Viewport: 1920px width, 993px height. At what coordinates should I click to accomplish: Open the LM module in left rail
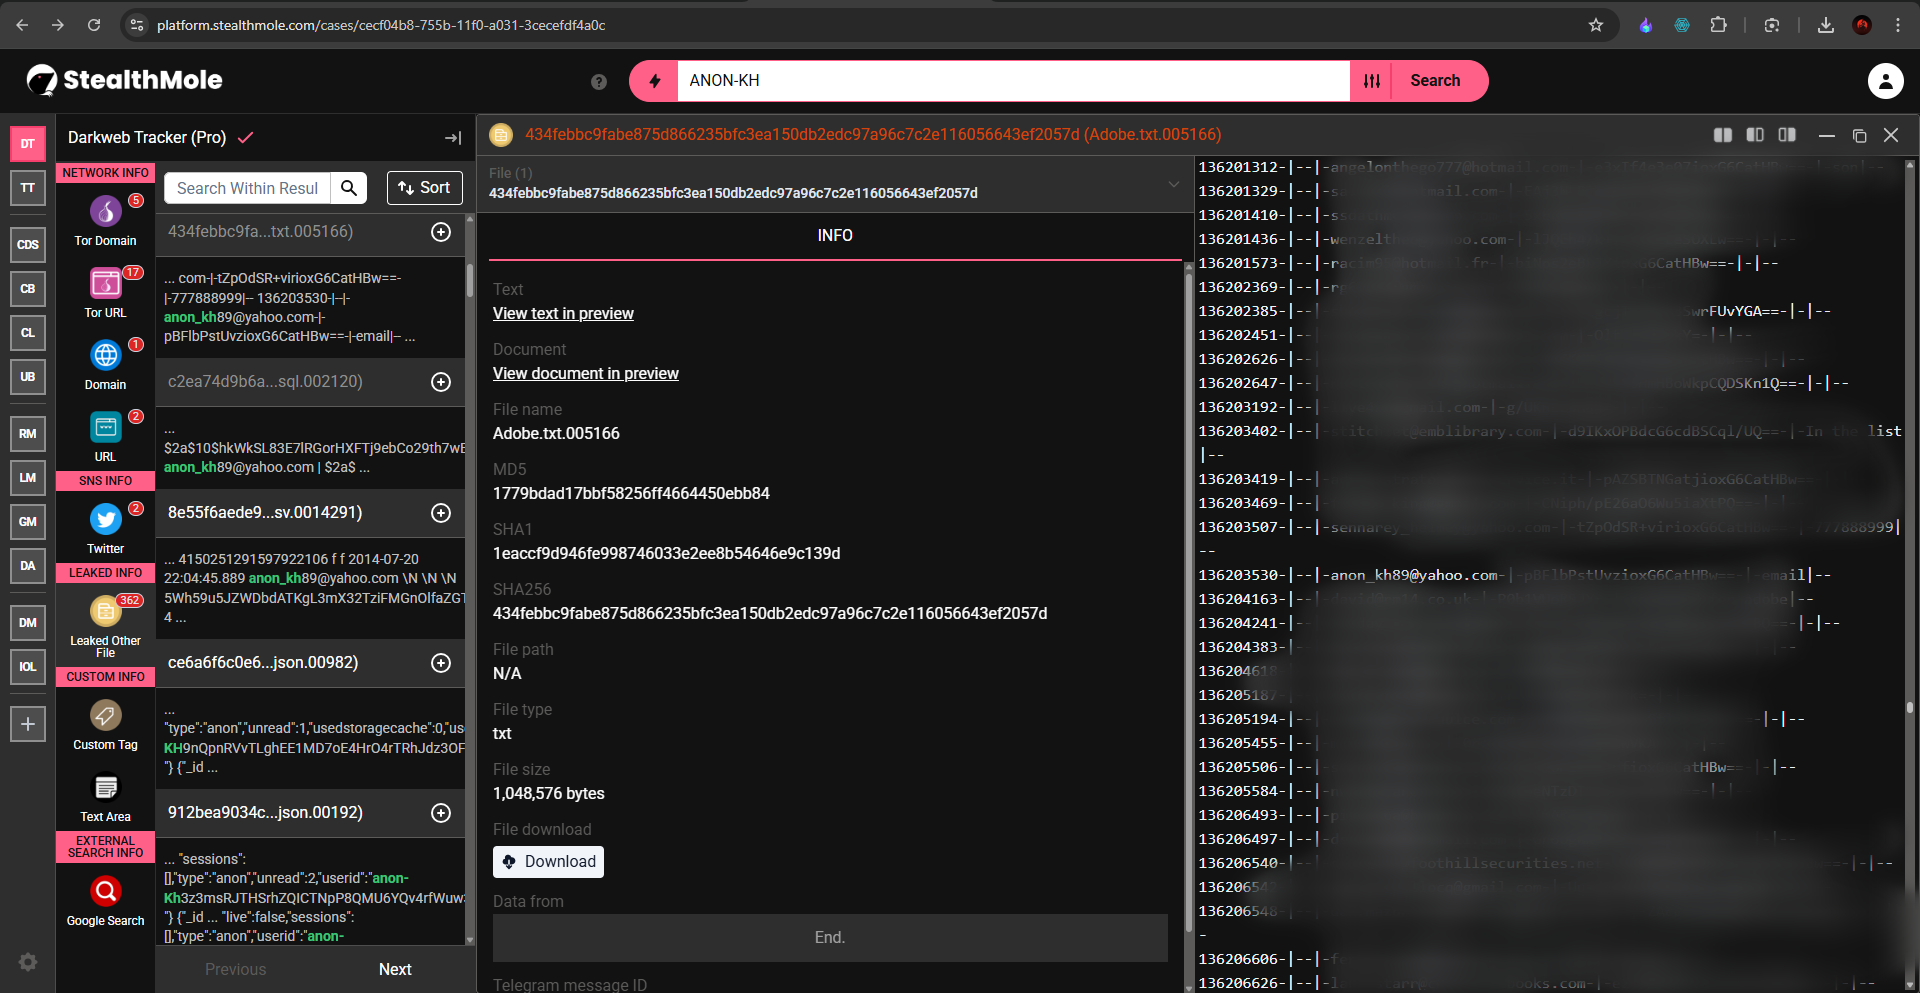28,478
